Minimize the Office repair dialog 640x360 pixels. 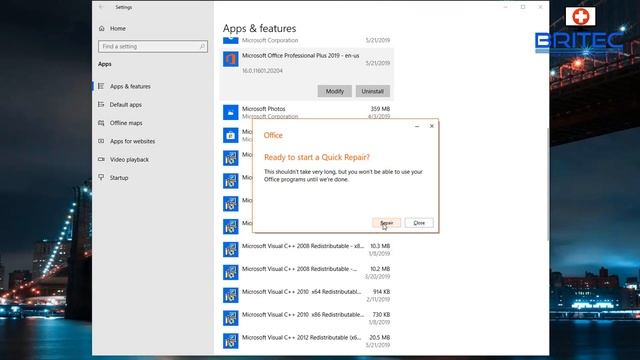(417, 126)
